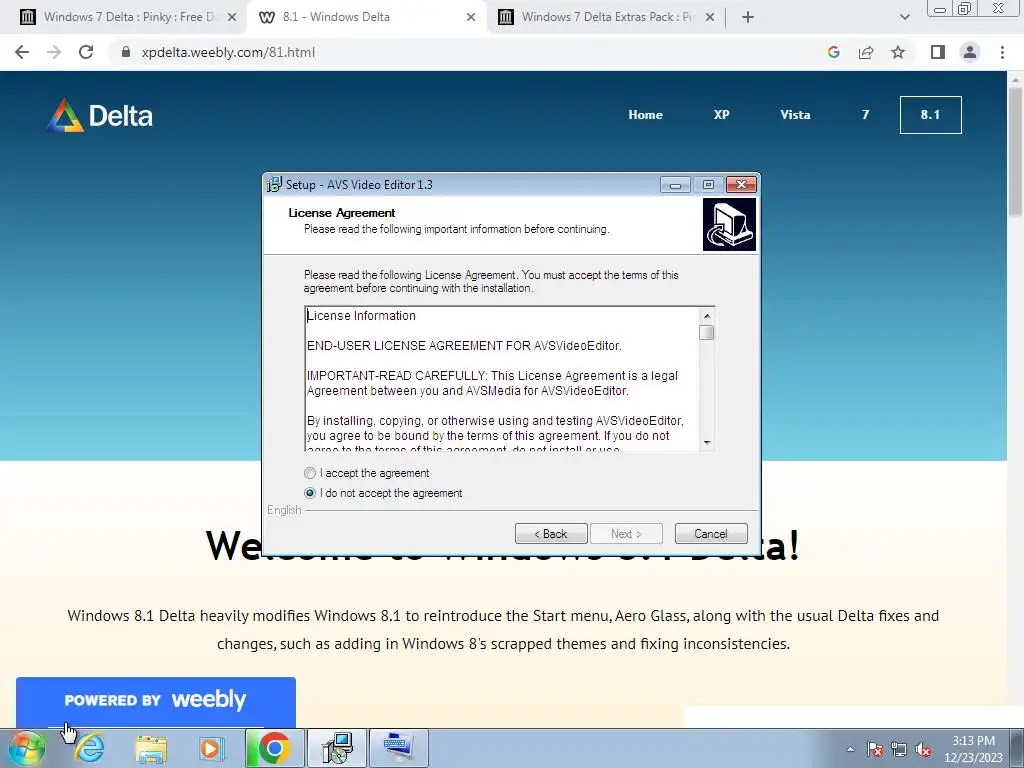Open the clock showing 3:13 PM
This screenshot has height=768, width=1024.
(973, 749)
